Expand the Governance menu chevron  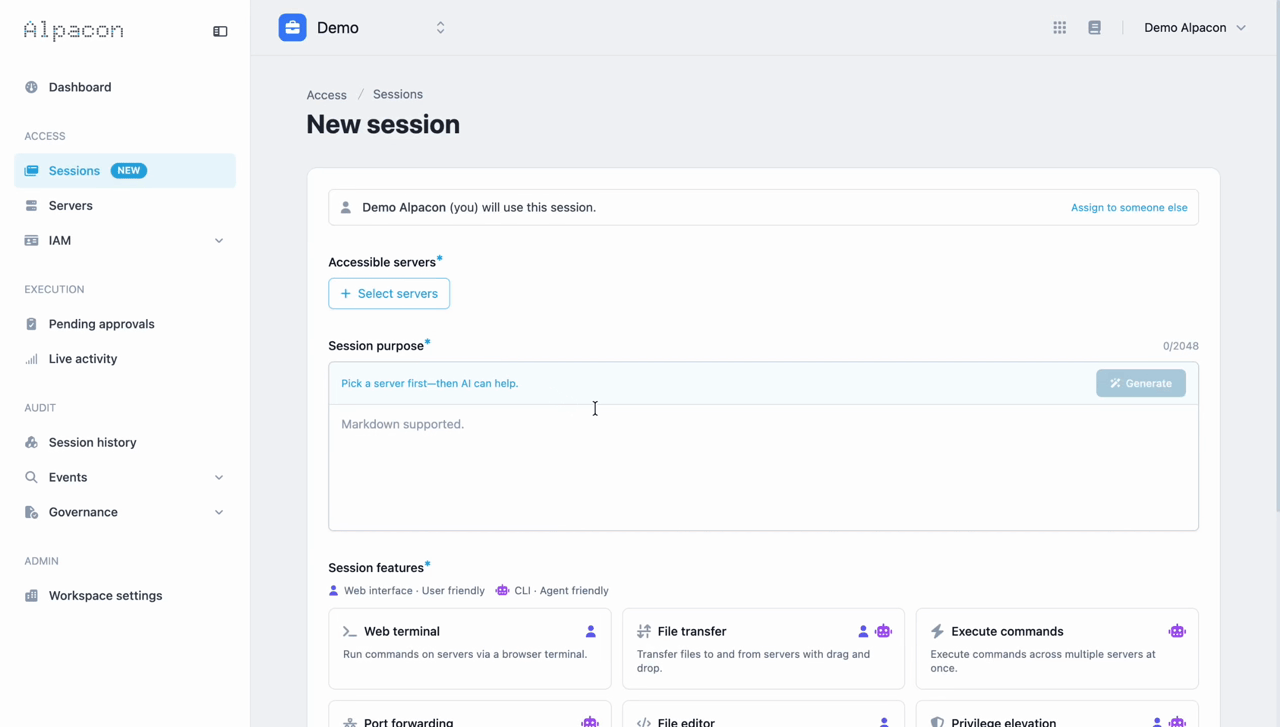tap(219, 512)
